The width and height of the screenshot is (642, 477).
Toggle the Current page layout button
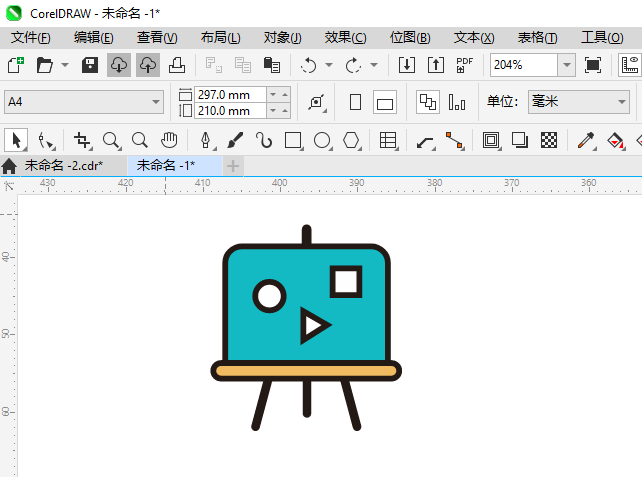457,102
